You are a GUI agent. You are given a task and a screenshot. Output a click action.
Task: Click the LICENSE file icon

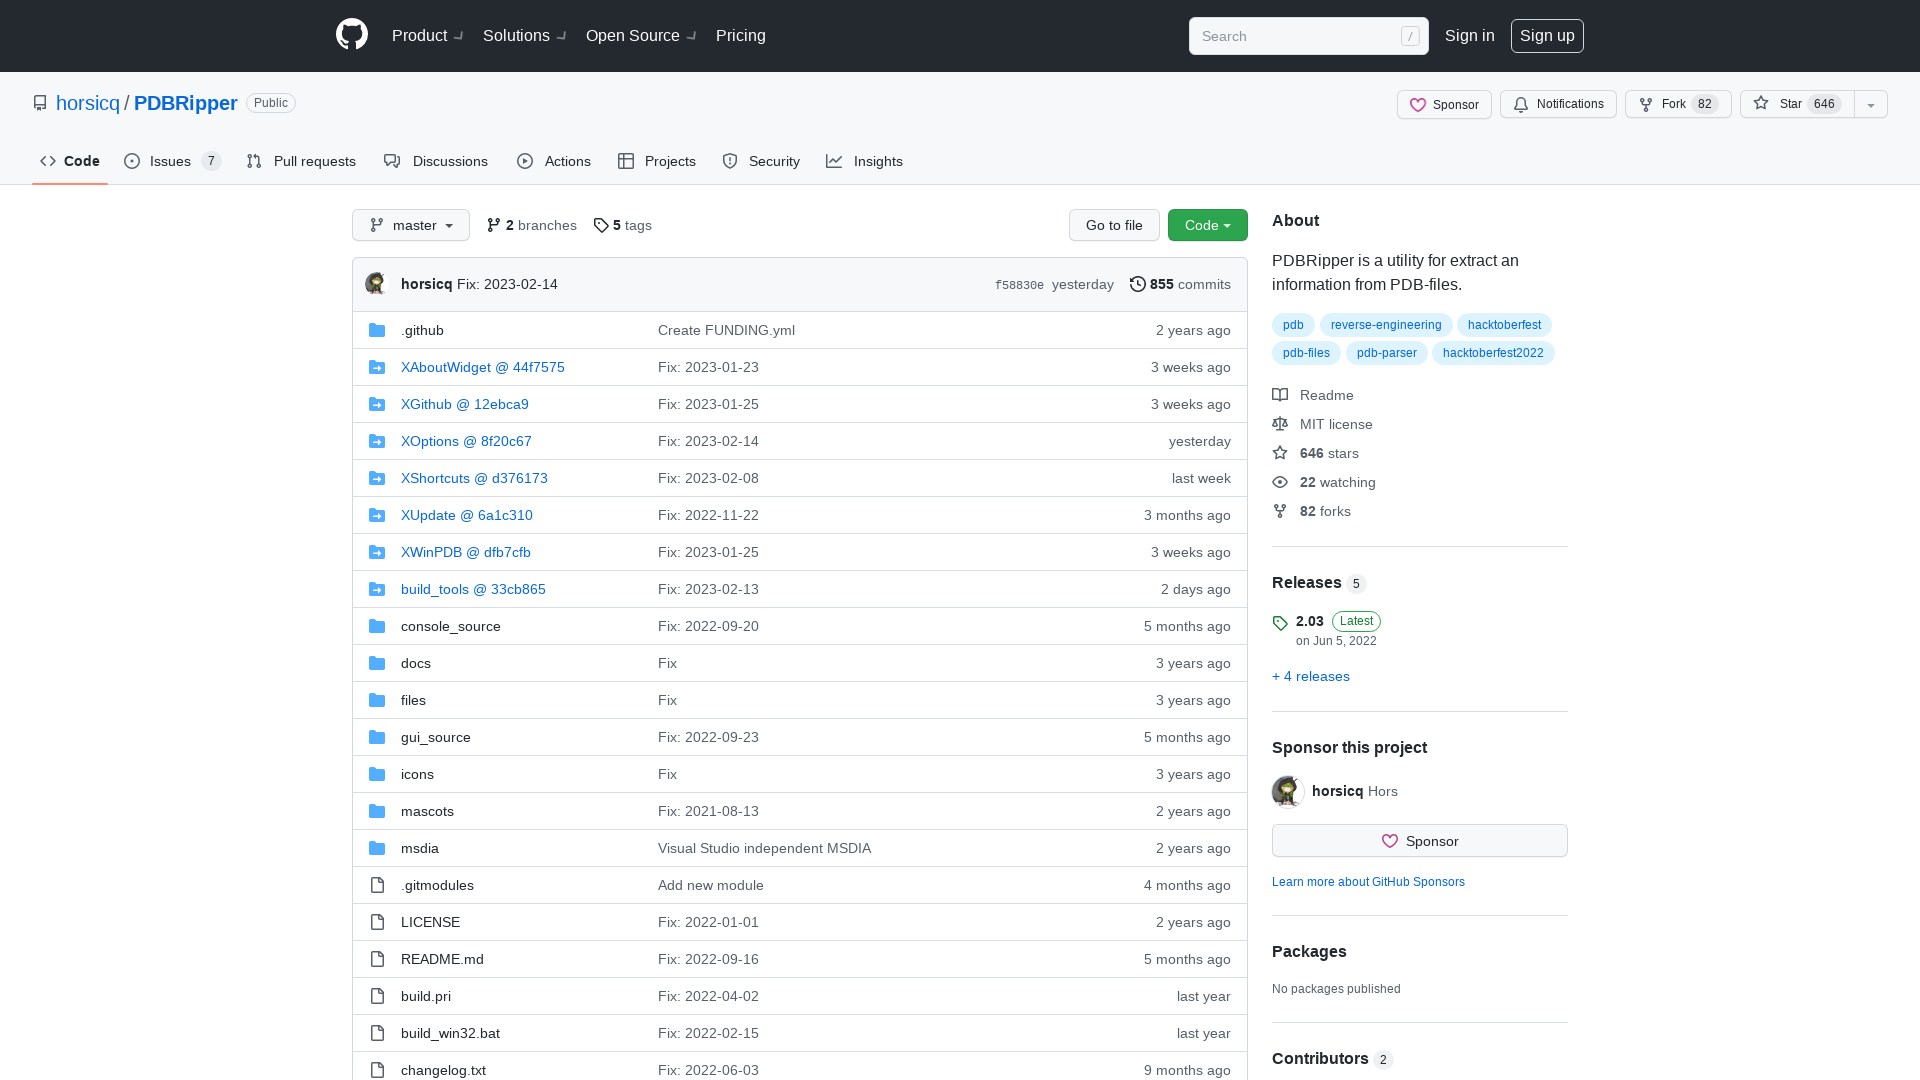pyautogui.click(x=377, y=922)
